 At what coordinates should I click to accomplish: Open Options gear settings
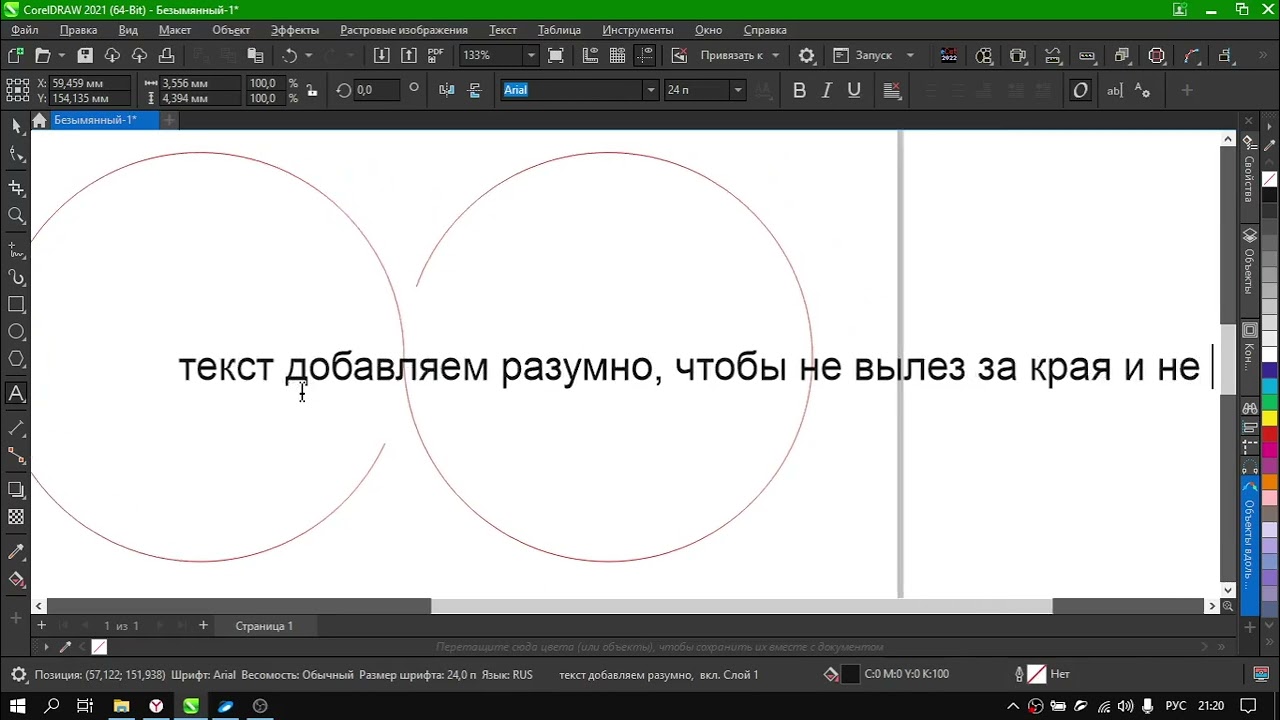807,56
